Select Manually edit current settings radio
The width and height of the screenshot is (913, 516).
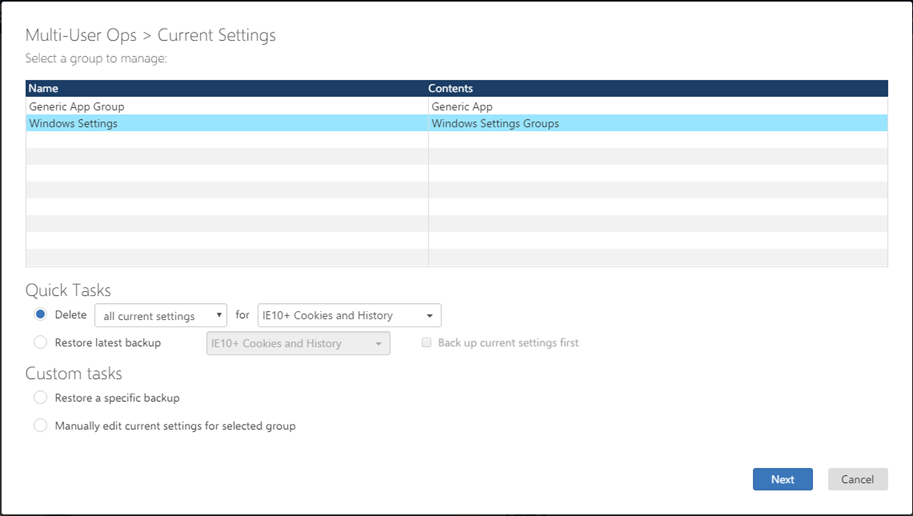(41, 426)
